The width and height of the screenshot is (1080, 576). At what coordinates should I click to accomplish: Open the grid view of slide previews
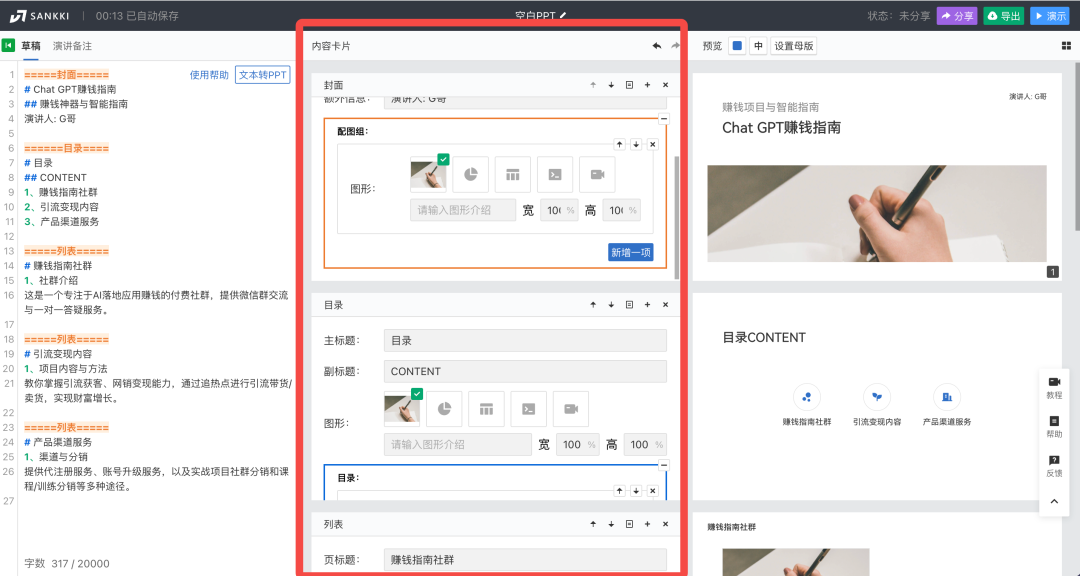(x=1067, y=45)
